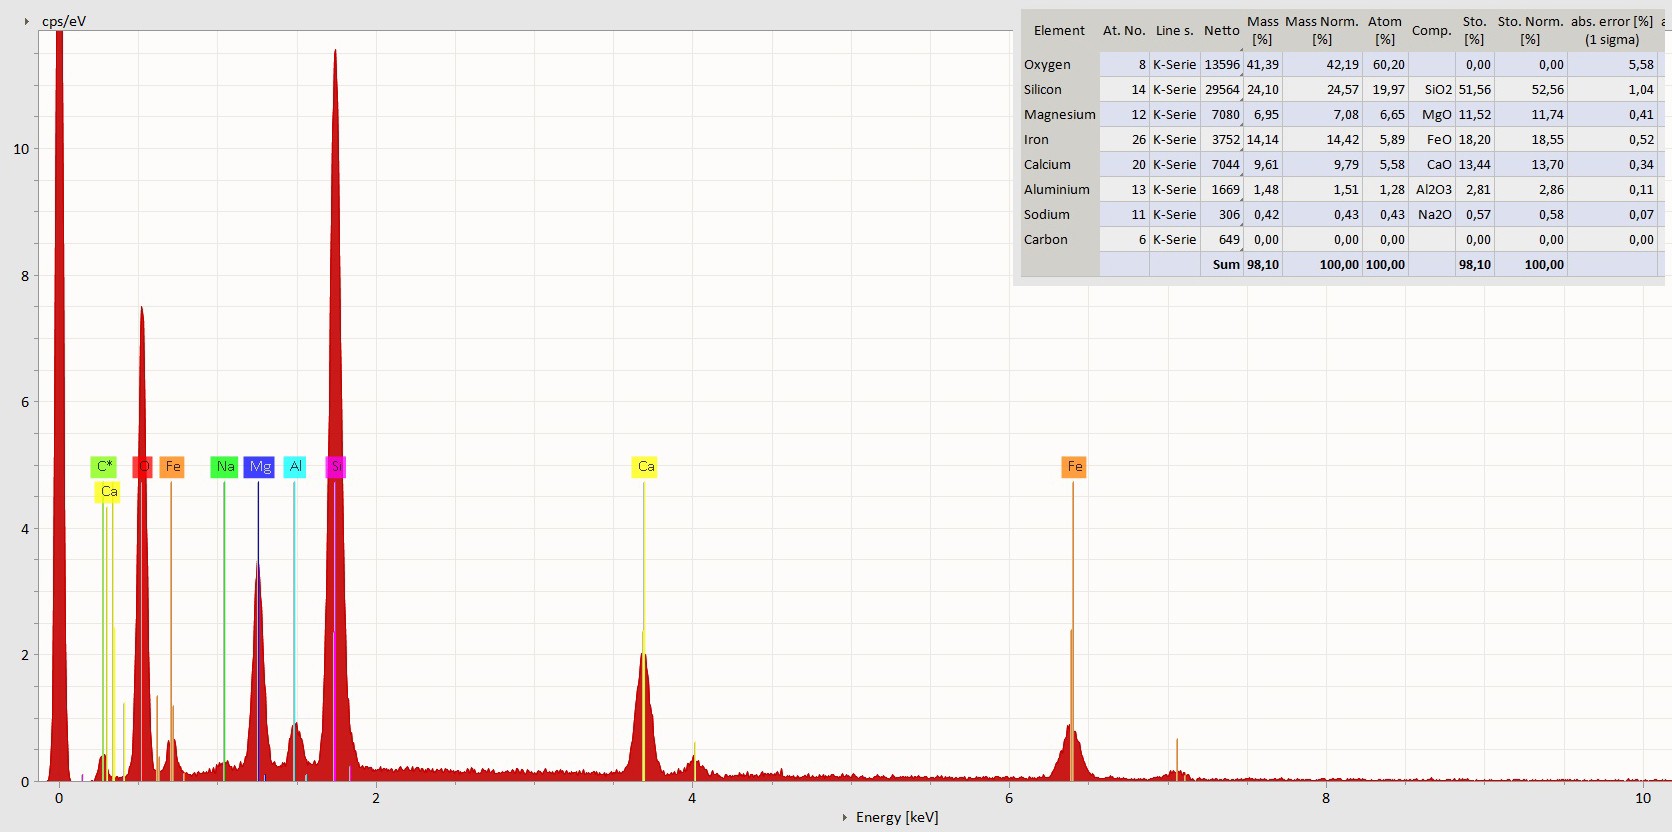This screenshot has height=832, width=1672.
Task: Select the blue Mg element label
Action: [x=259, y=467]
